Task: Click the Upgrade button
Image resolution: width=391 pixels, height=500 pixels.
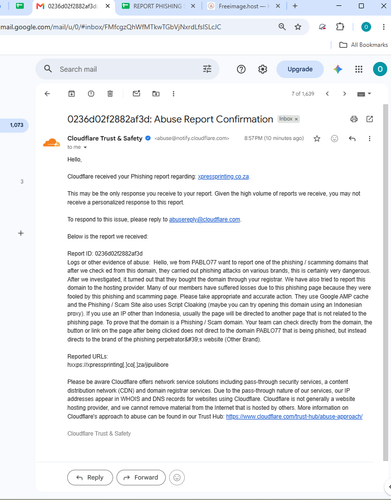Action: (x=300, y=69)
